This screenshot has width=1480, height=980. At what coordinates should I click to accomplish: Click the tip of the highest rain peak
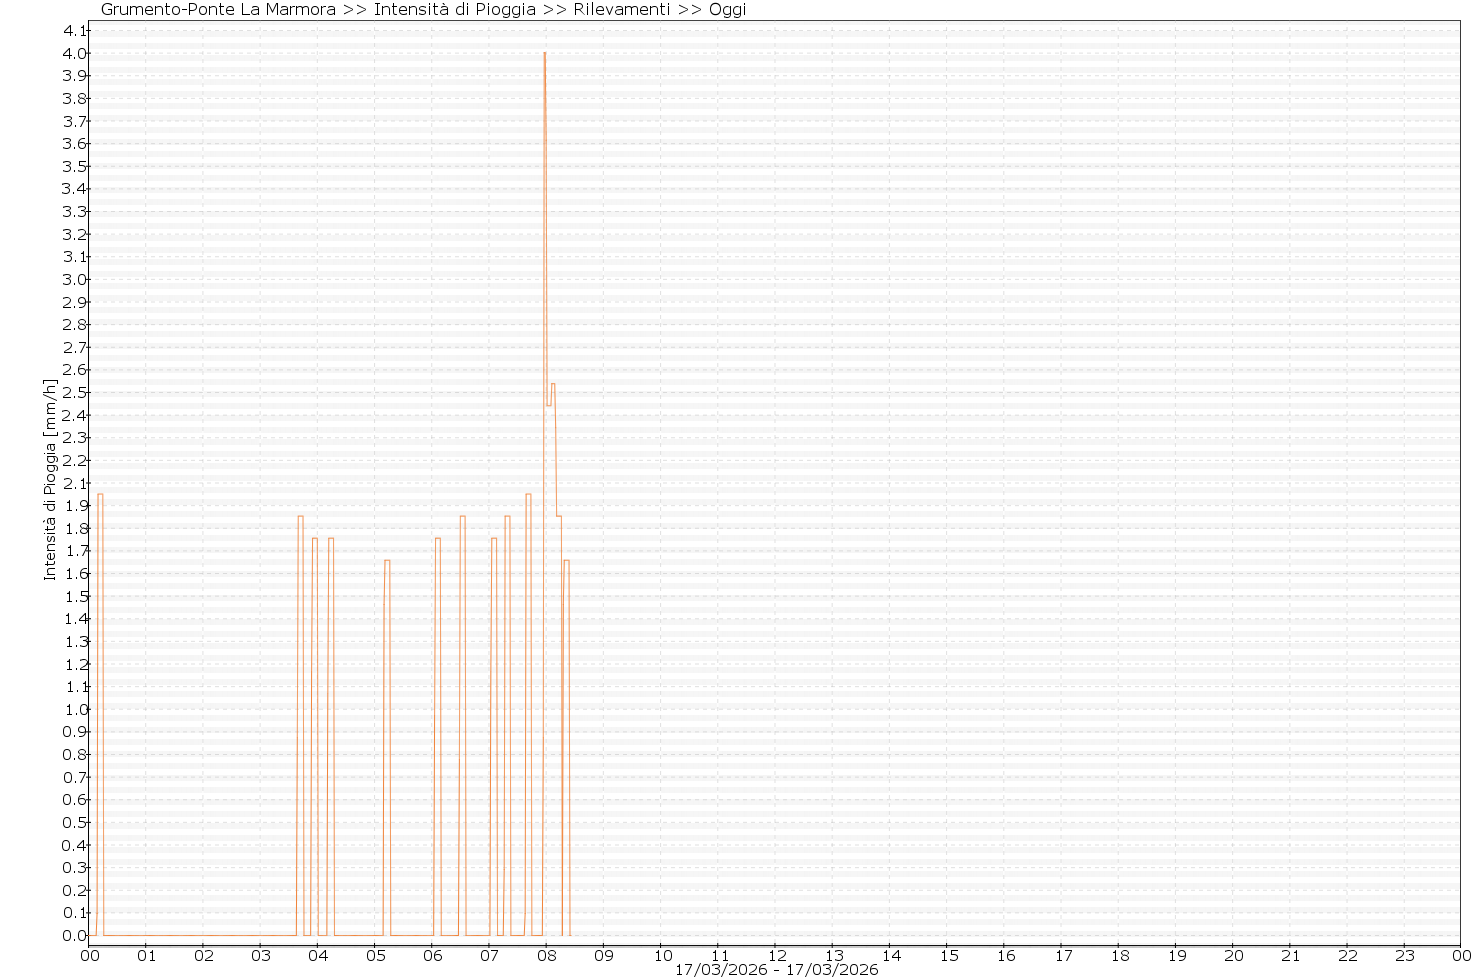(x=544, y=54)
